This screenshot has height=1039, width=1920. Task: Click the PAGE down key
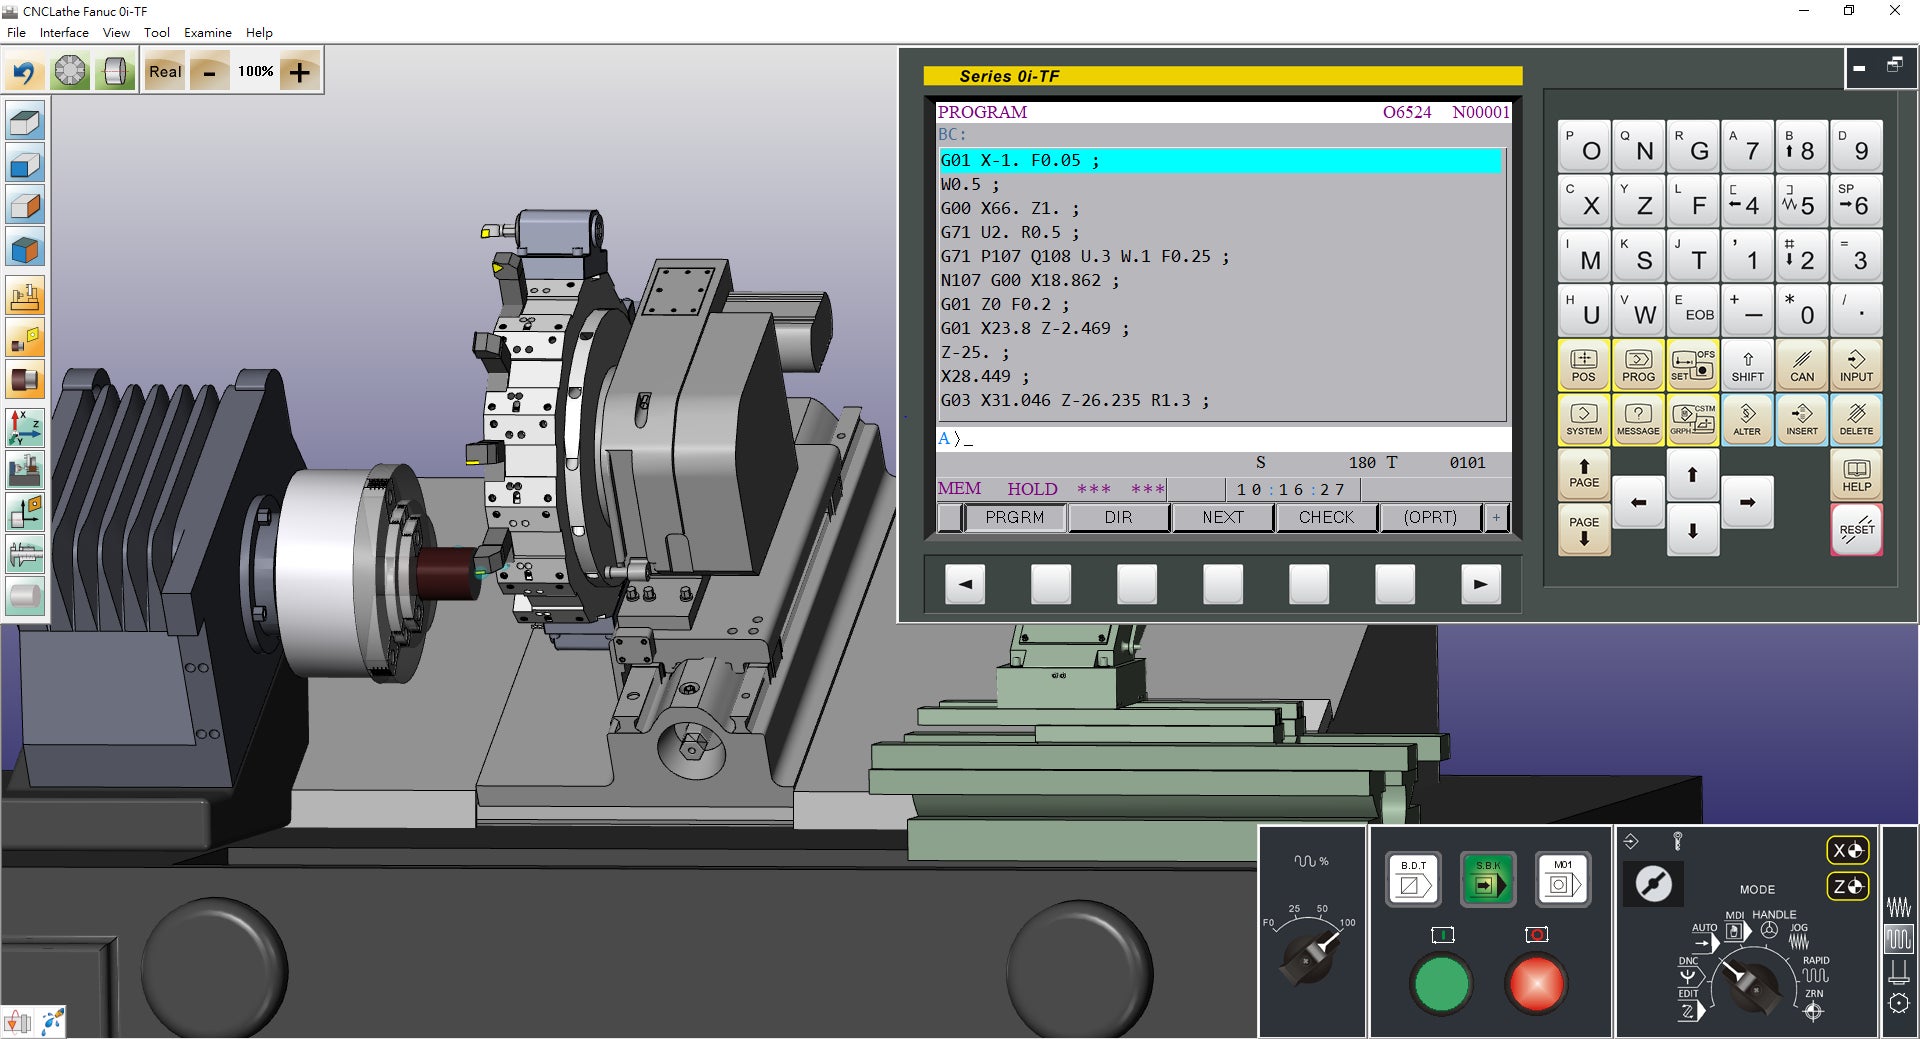tap(1584, 529)
